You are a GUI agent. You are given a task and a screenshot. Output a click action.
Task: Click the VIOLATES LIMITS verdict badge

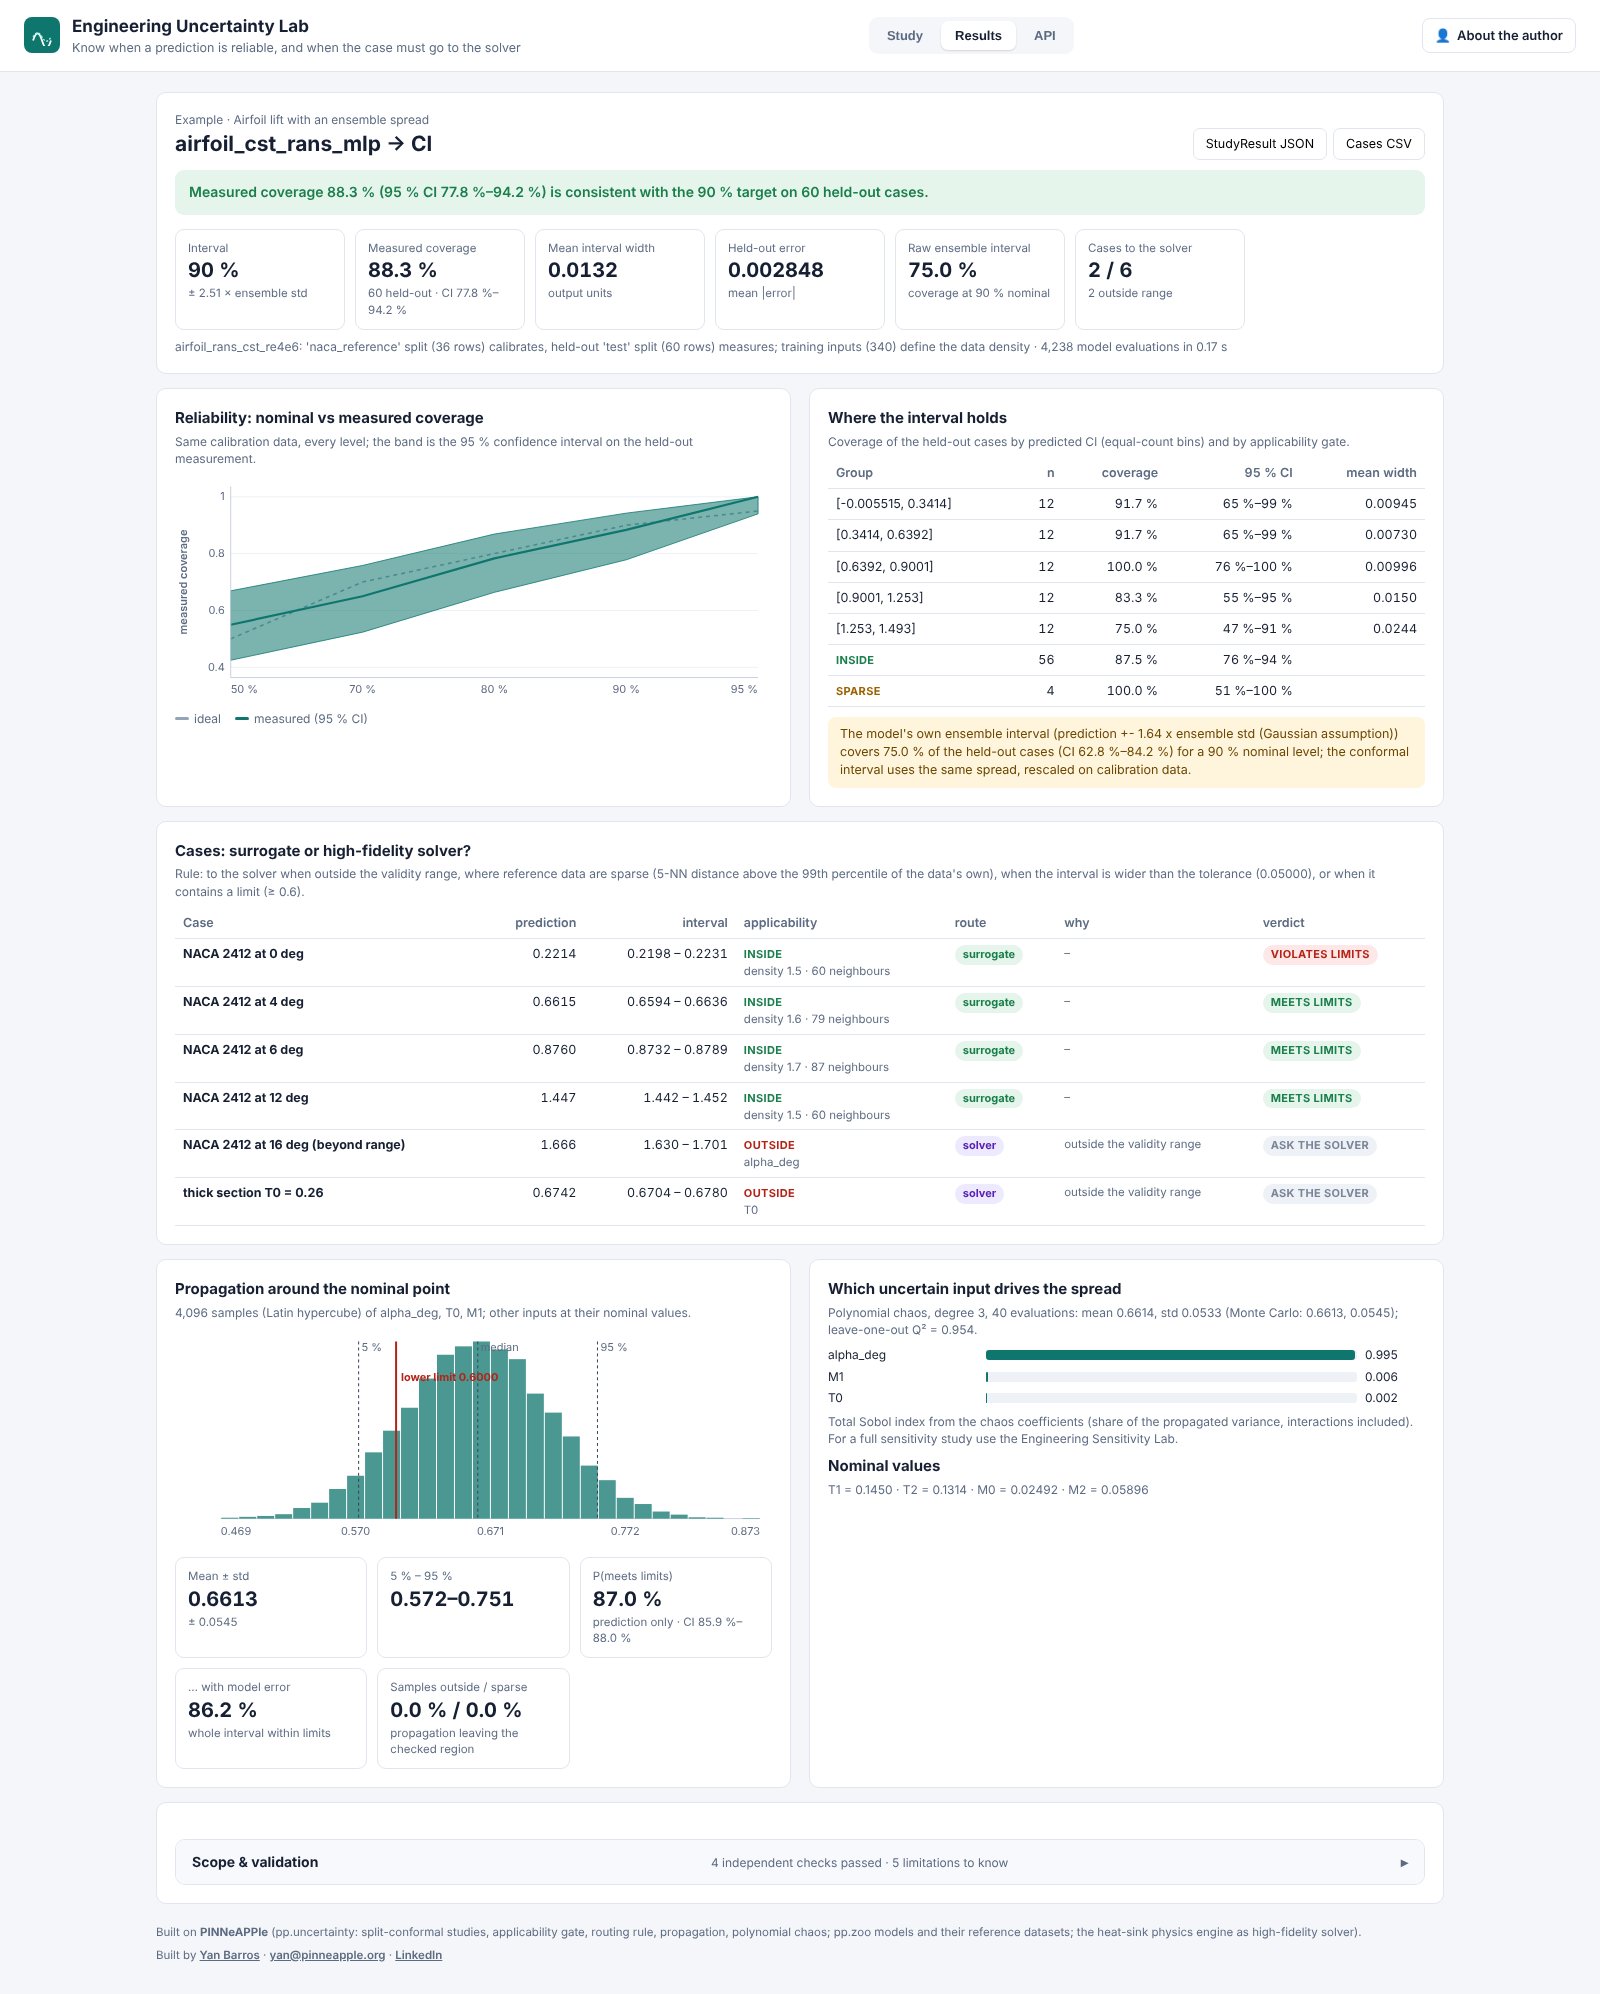click(x=1319, y=954)
